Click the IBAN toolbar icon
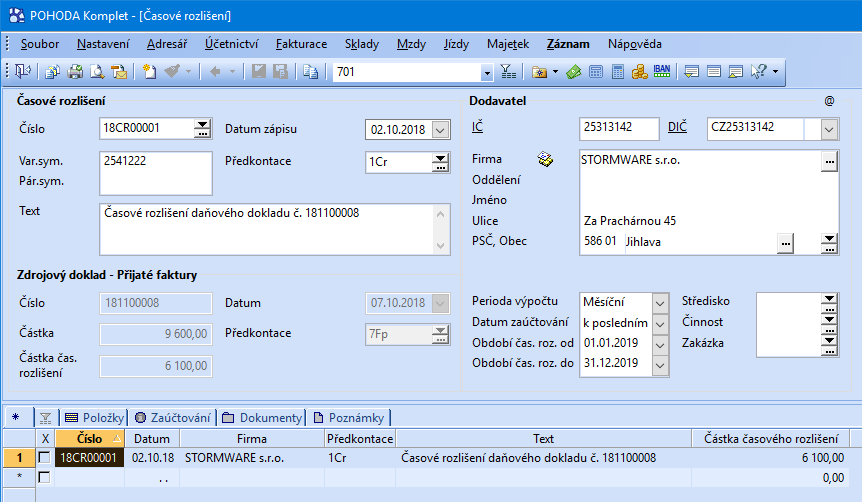The width and height of the screenshot is (862, 502). point(661,72)
